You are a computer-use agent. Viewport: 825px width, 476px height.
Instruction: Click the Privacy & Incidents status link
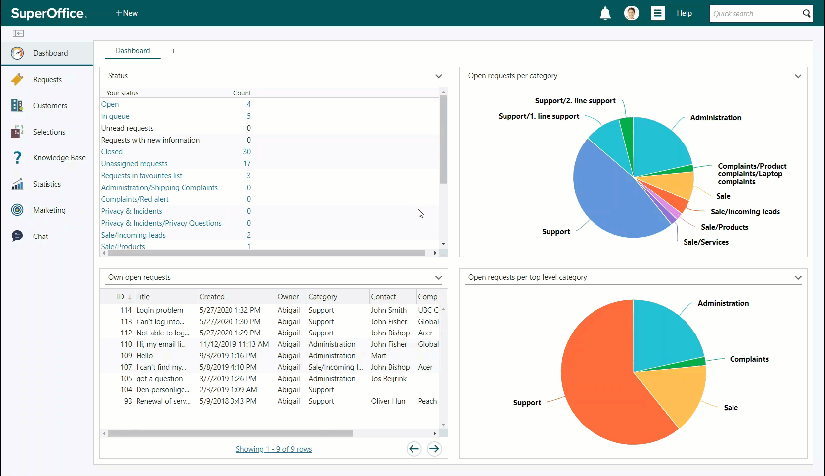pyautogui.click(x=132, y=211)
